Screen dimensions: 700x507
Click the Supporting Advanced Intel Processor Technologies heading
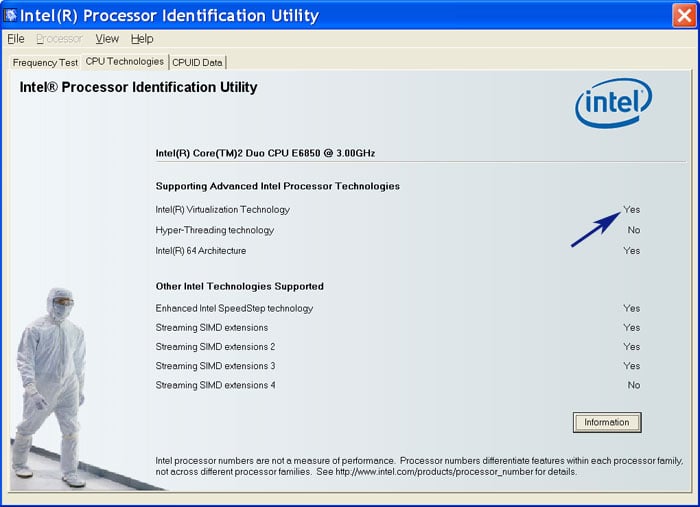tap(278, 186)
